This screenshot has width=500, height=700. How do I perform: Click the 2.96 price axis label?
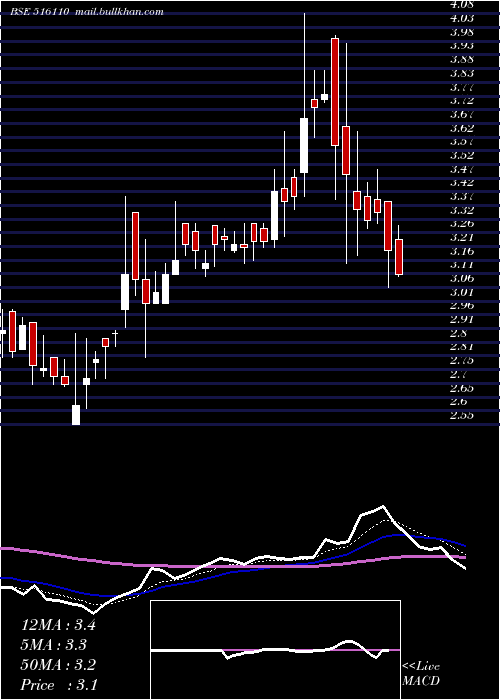coord(461,306)
